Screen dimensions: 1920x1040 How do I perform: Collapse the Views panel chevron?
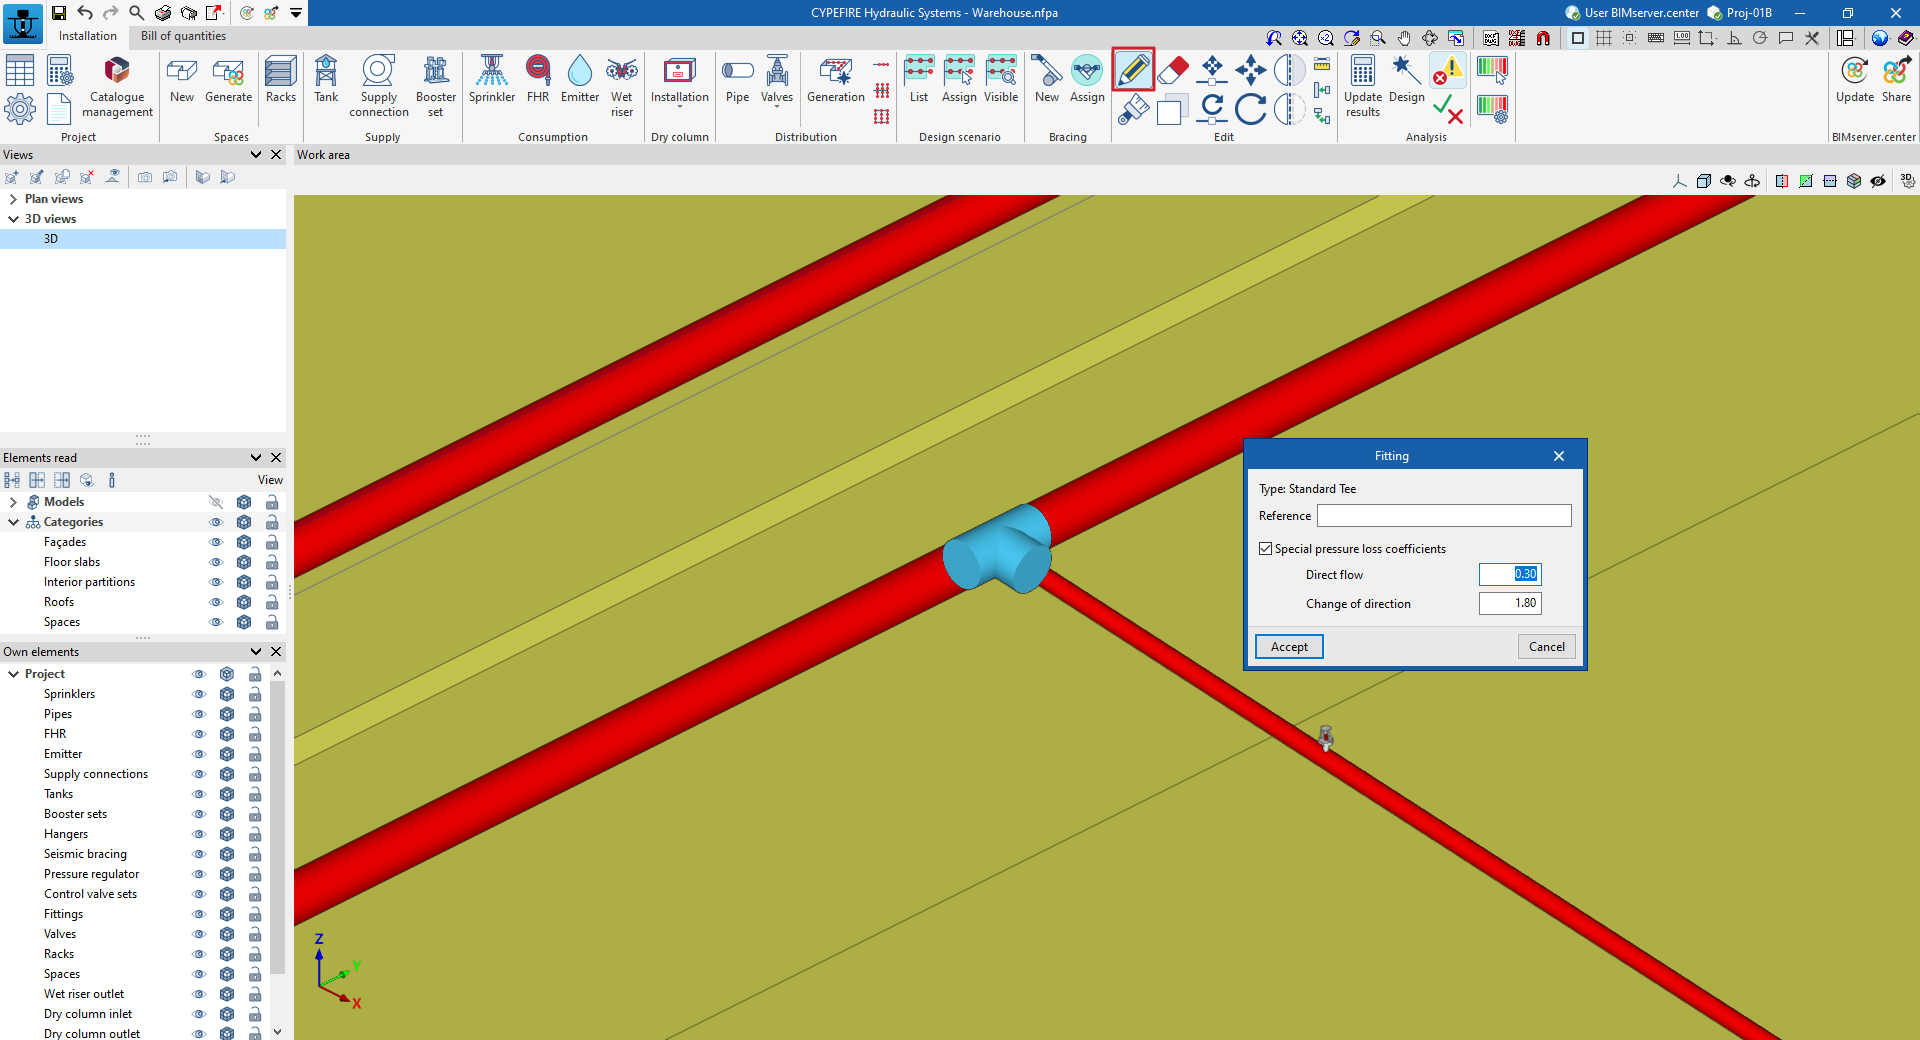coord(256,155)
